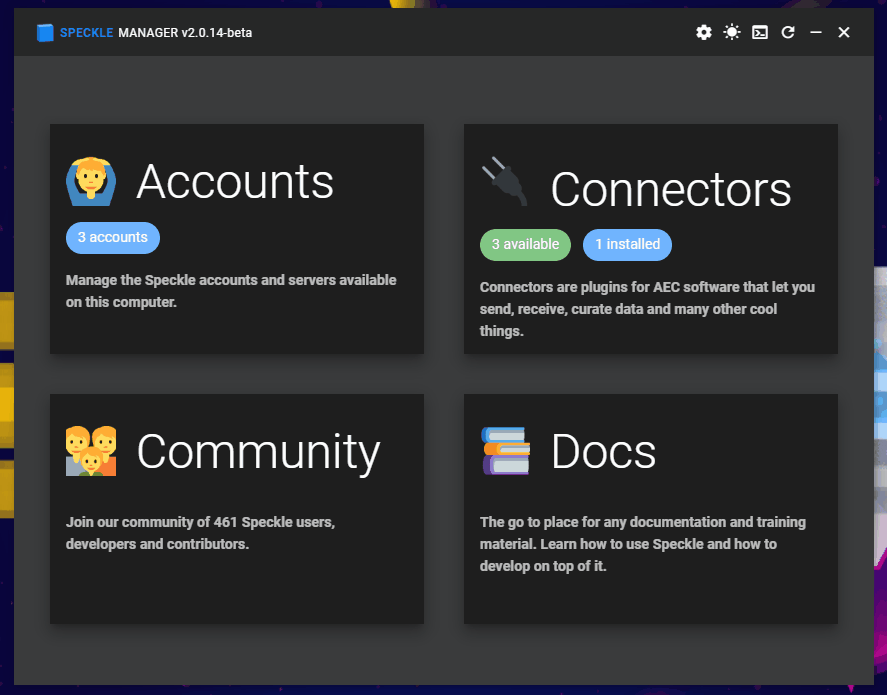Click the blue Speckle cube logo
The image size is (887, 695).
45,33
